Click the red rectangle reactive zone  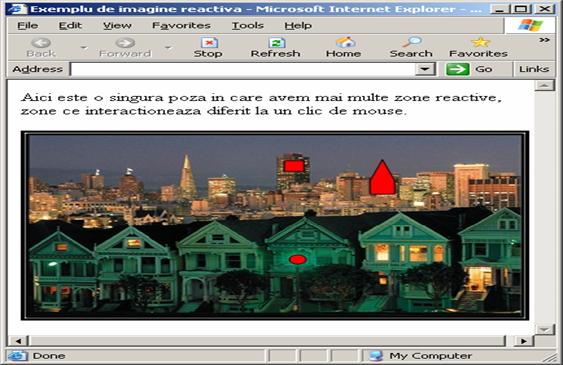[x=294, y=166]
